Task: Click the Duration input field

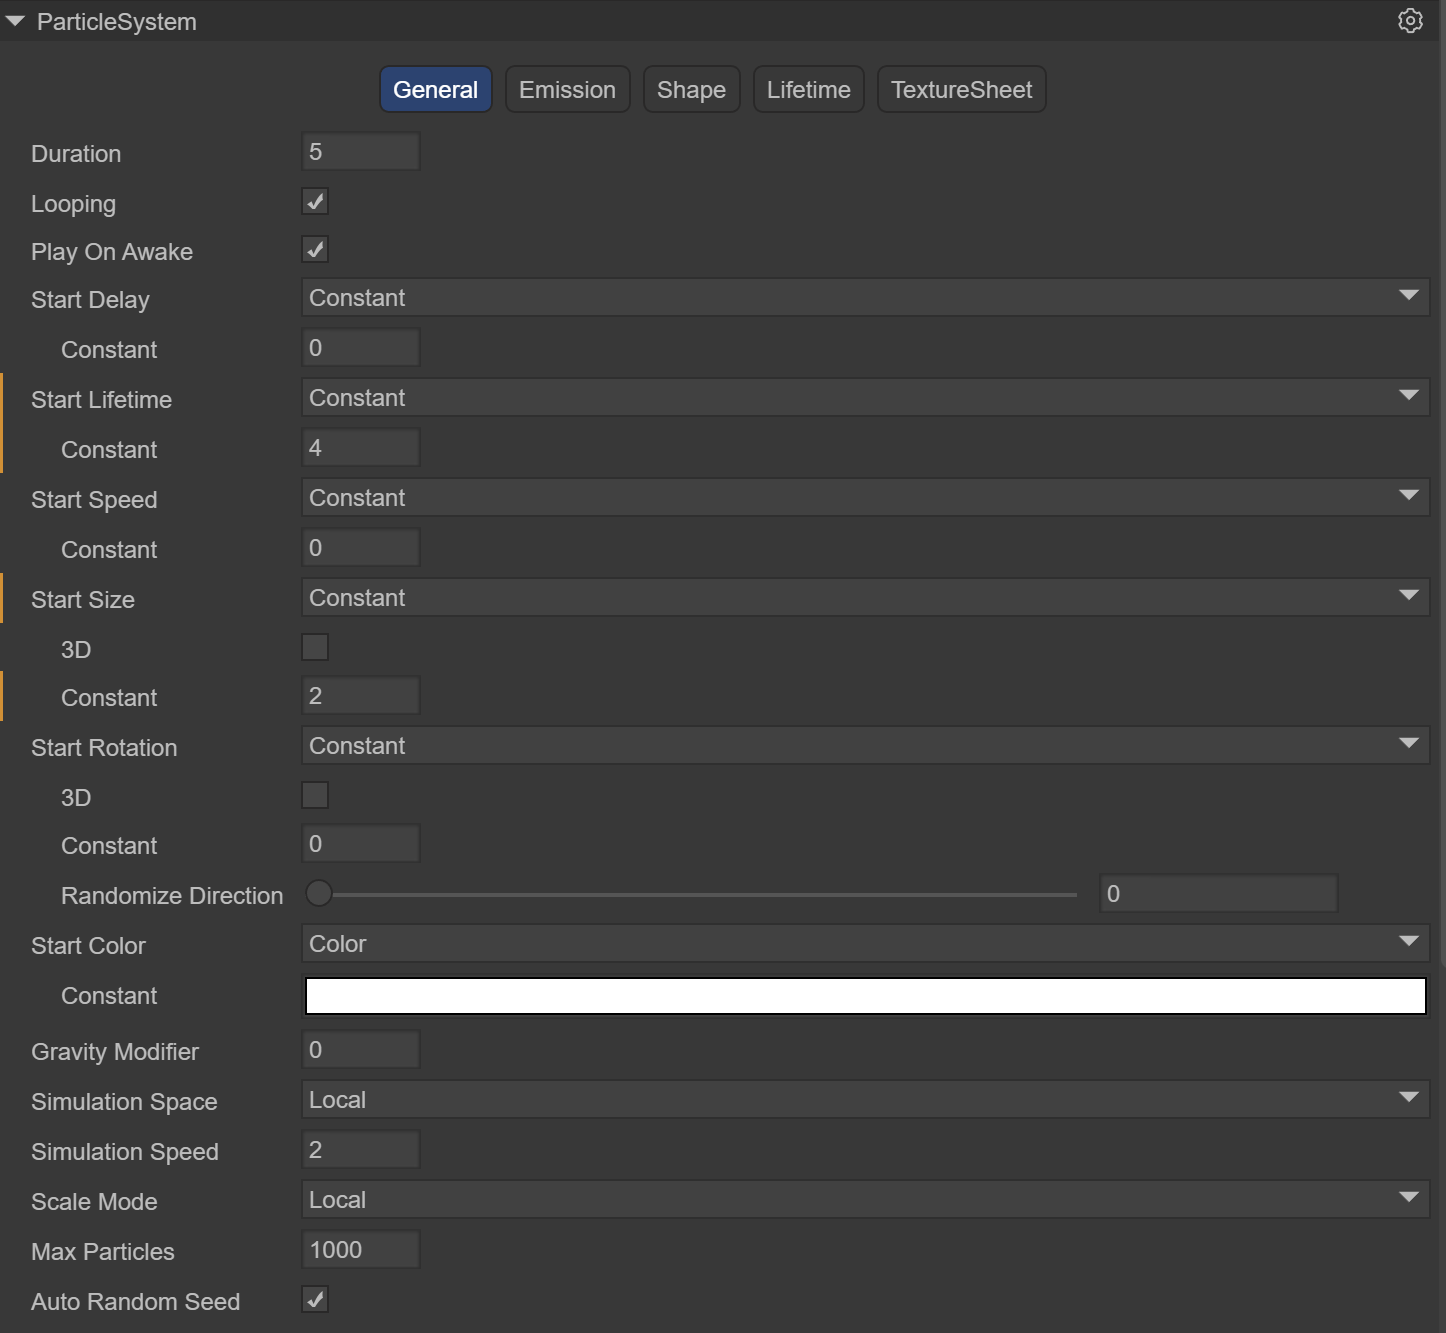Action: [360, 152]
